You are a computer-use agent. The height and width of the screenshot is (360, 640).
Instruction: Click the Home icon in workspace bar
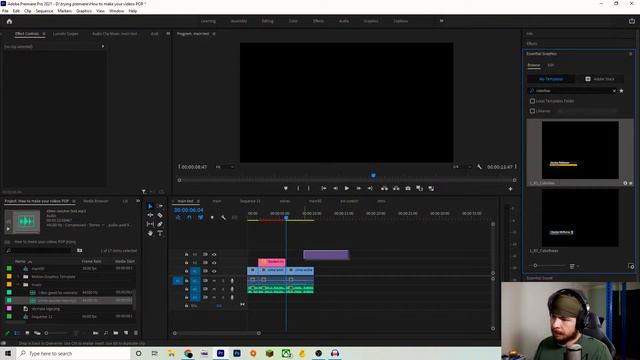pyautogui.click(x=9, y=21)
